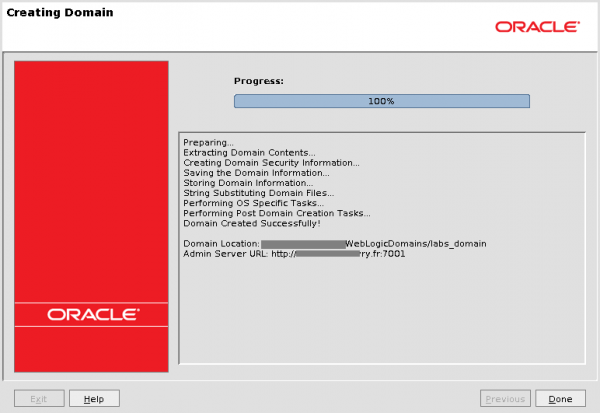
Task: Select 'Storing Domain Information...' line
Action: pos(248,183)
